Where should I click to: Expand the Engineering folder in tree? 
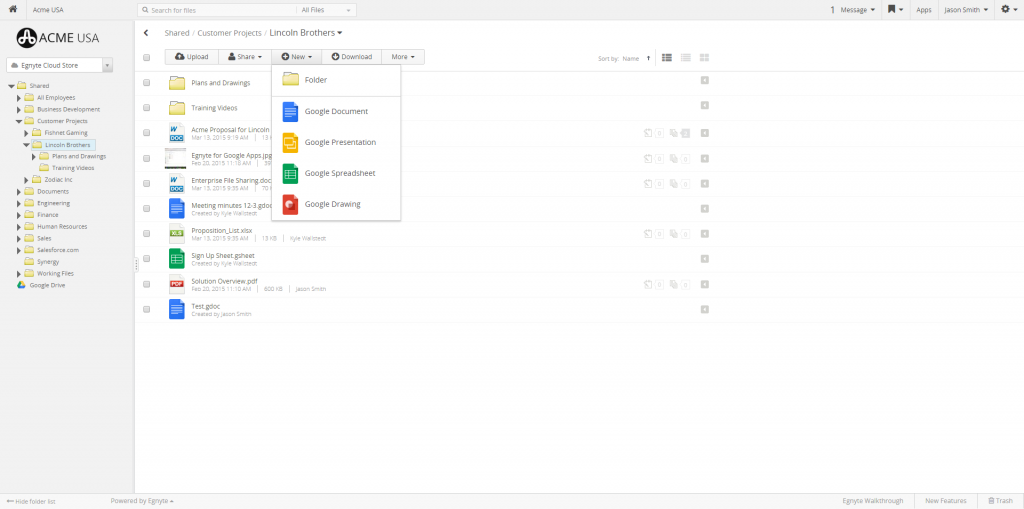(x=18, y=203)
